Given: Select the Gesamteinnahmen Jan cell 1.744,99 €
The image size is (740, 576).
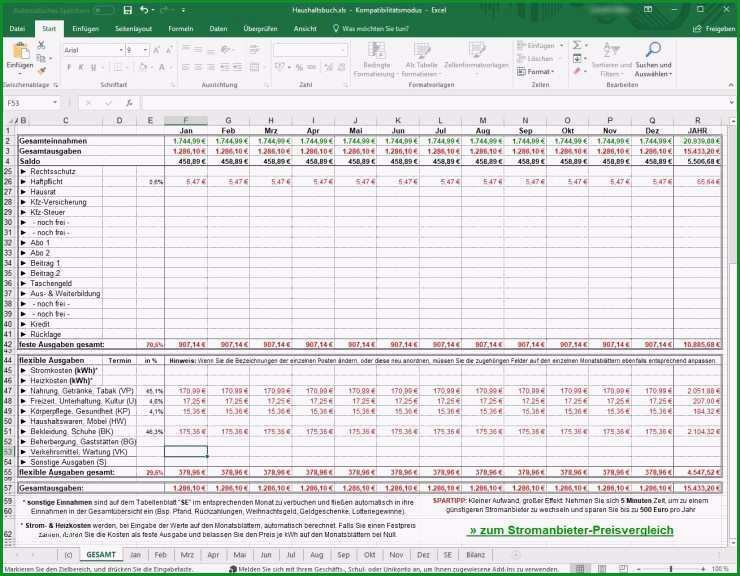Looking at the screenshot, I should (x=186, y=141).
